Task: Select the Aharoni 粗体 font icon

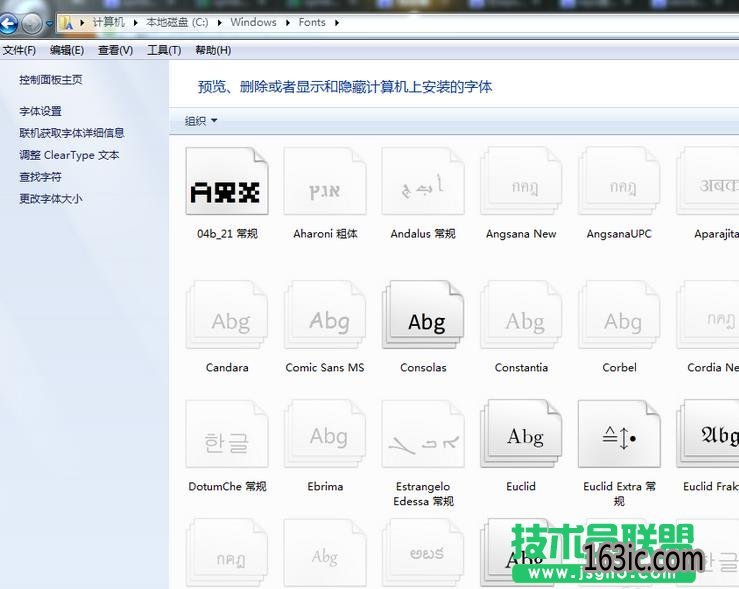Action: pos(325,182)
